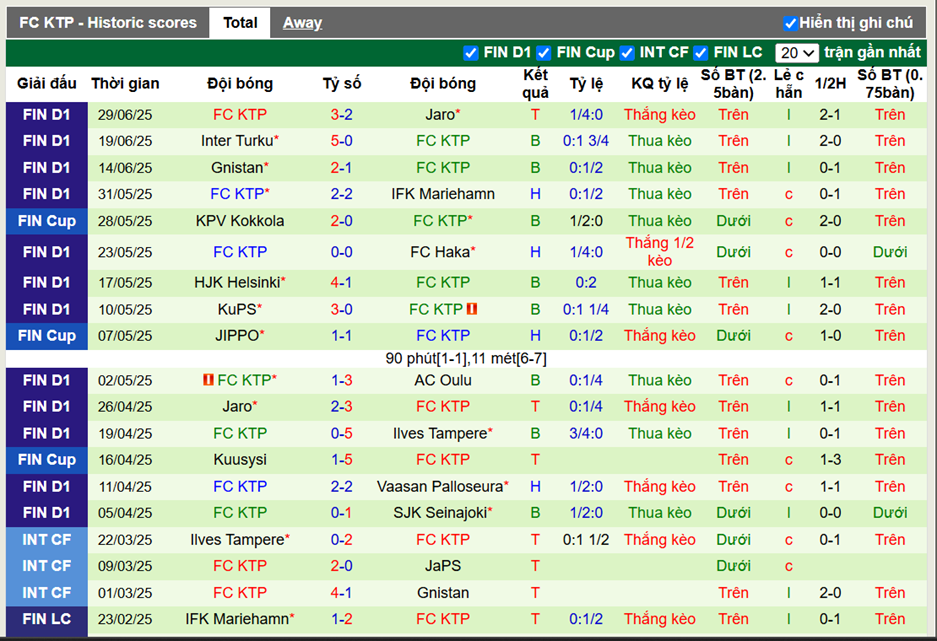Click the Thời gian column header
This screenshot has height=641, width=937.
click(125, 84)
